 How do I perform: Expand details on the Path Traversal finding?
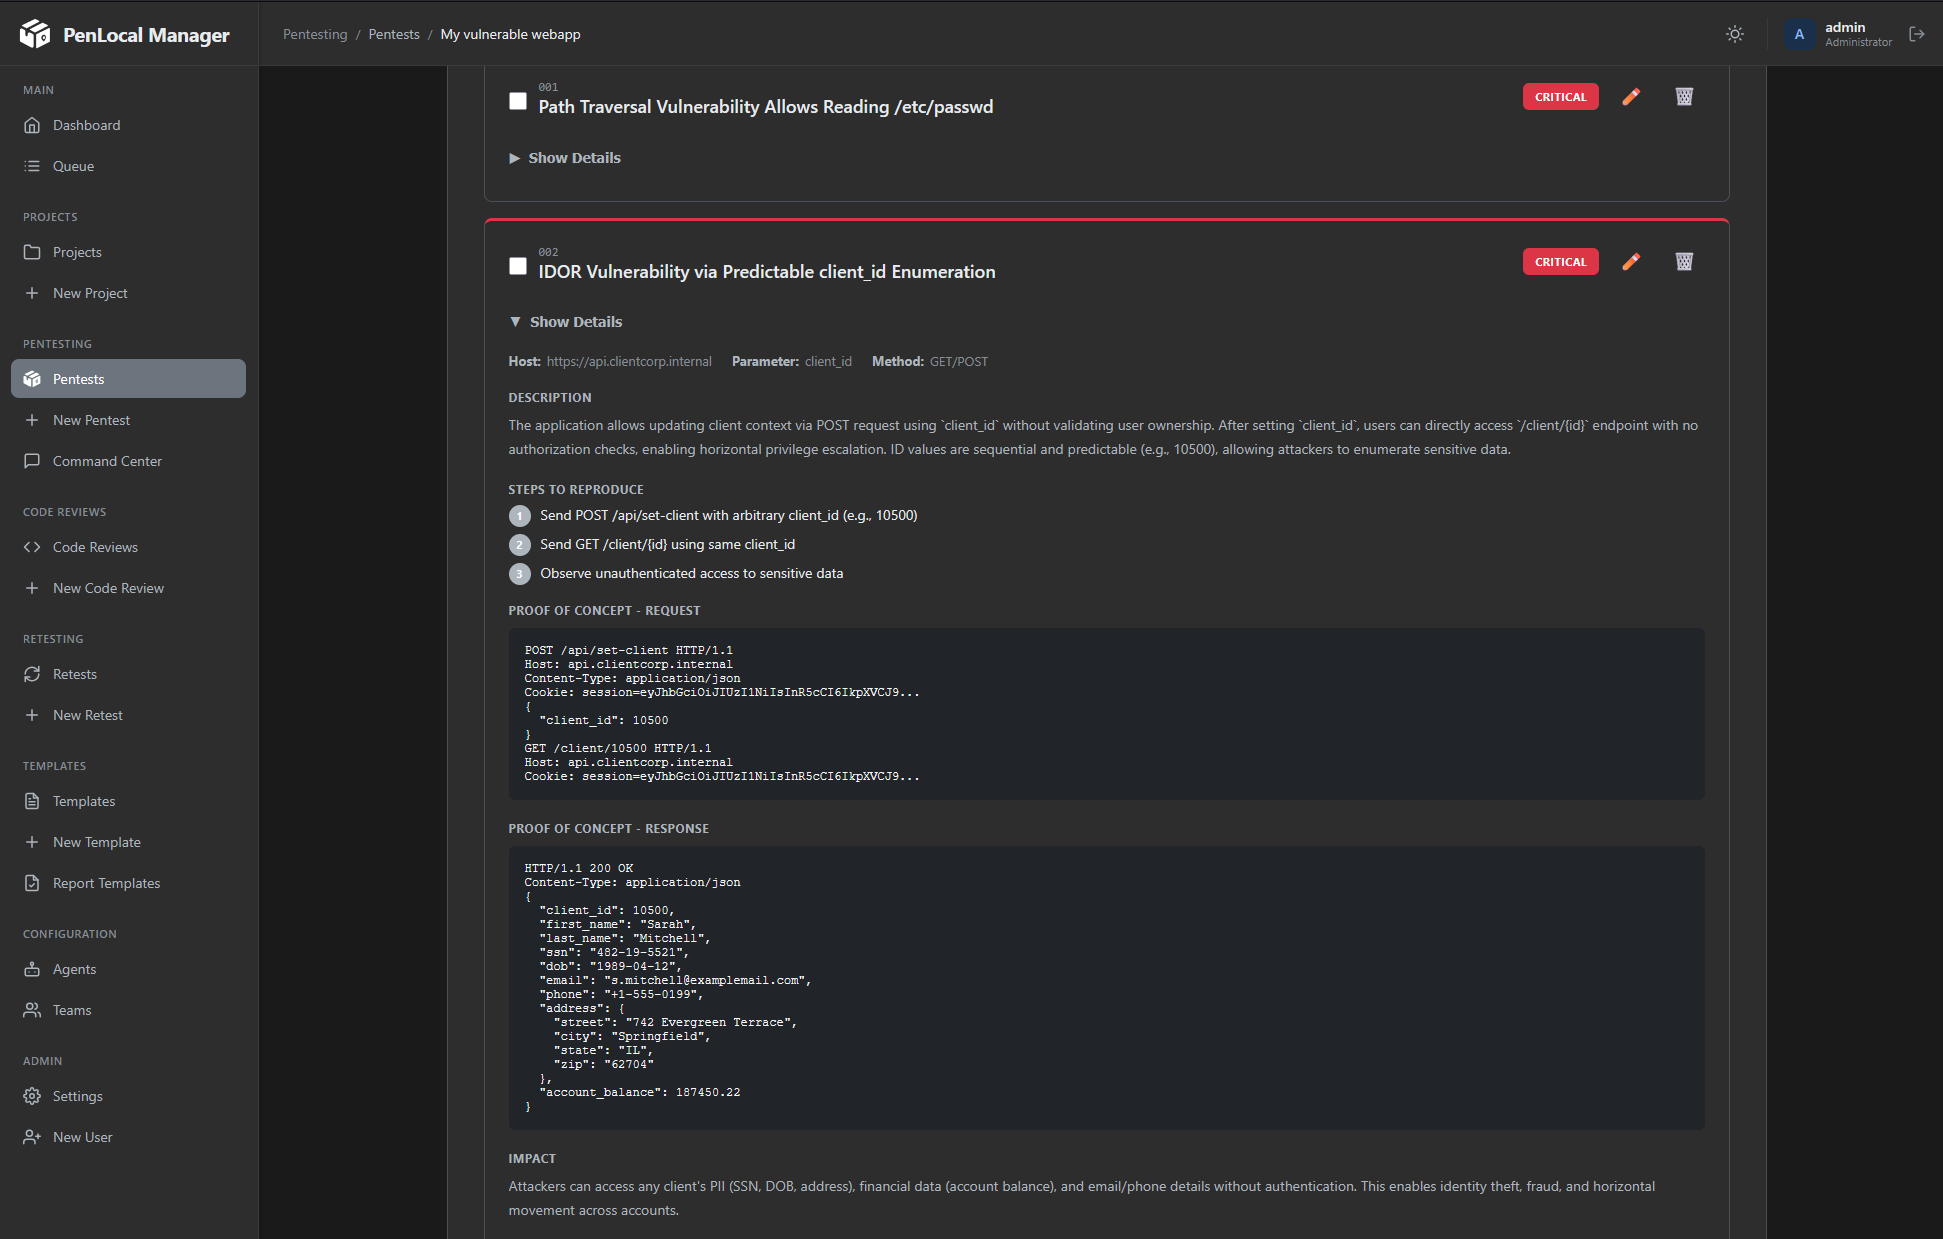[x=564, y=157]
